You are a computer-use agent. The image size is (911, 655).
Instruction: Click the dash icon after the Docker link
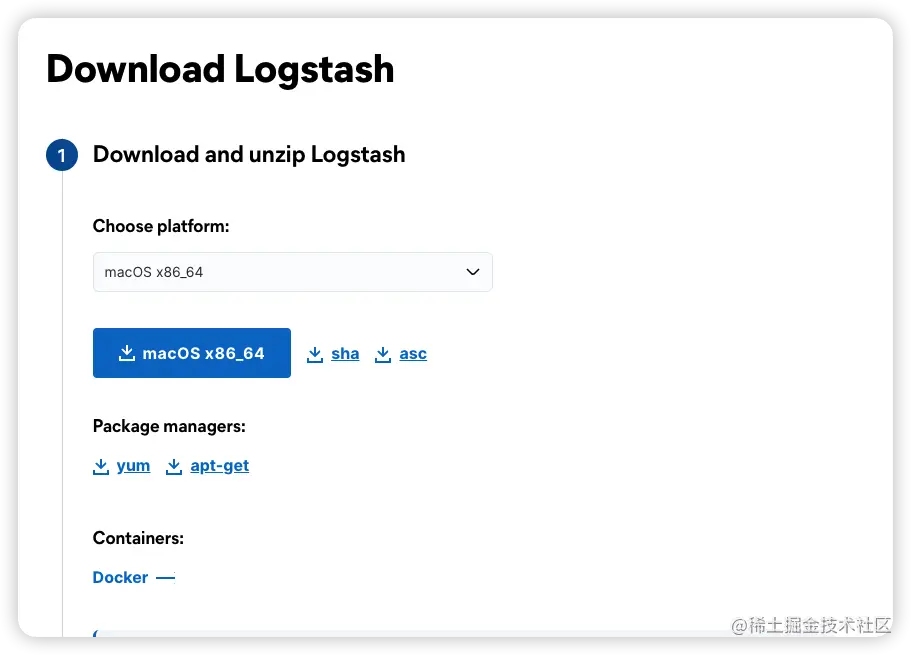click(166, 577)
